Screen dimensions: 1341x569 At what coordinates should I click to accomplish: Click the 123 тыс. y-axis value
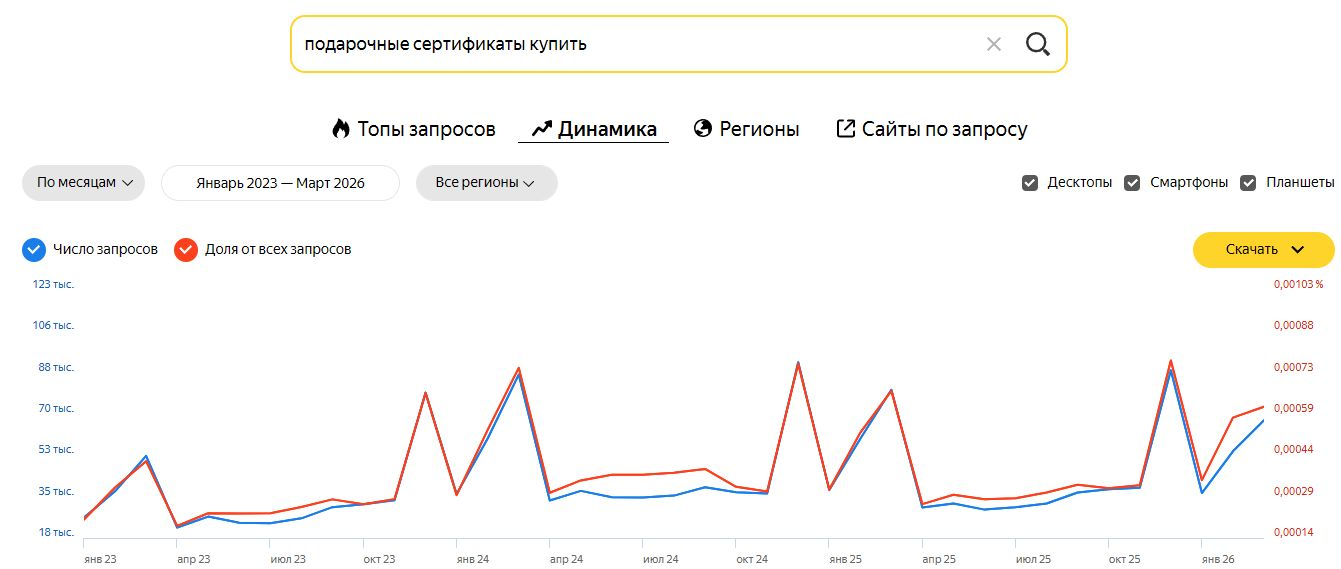[54, 284]
